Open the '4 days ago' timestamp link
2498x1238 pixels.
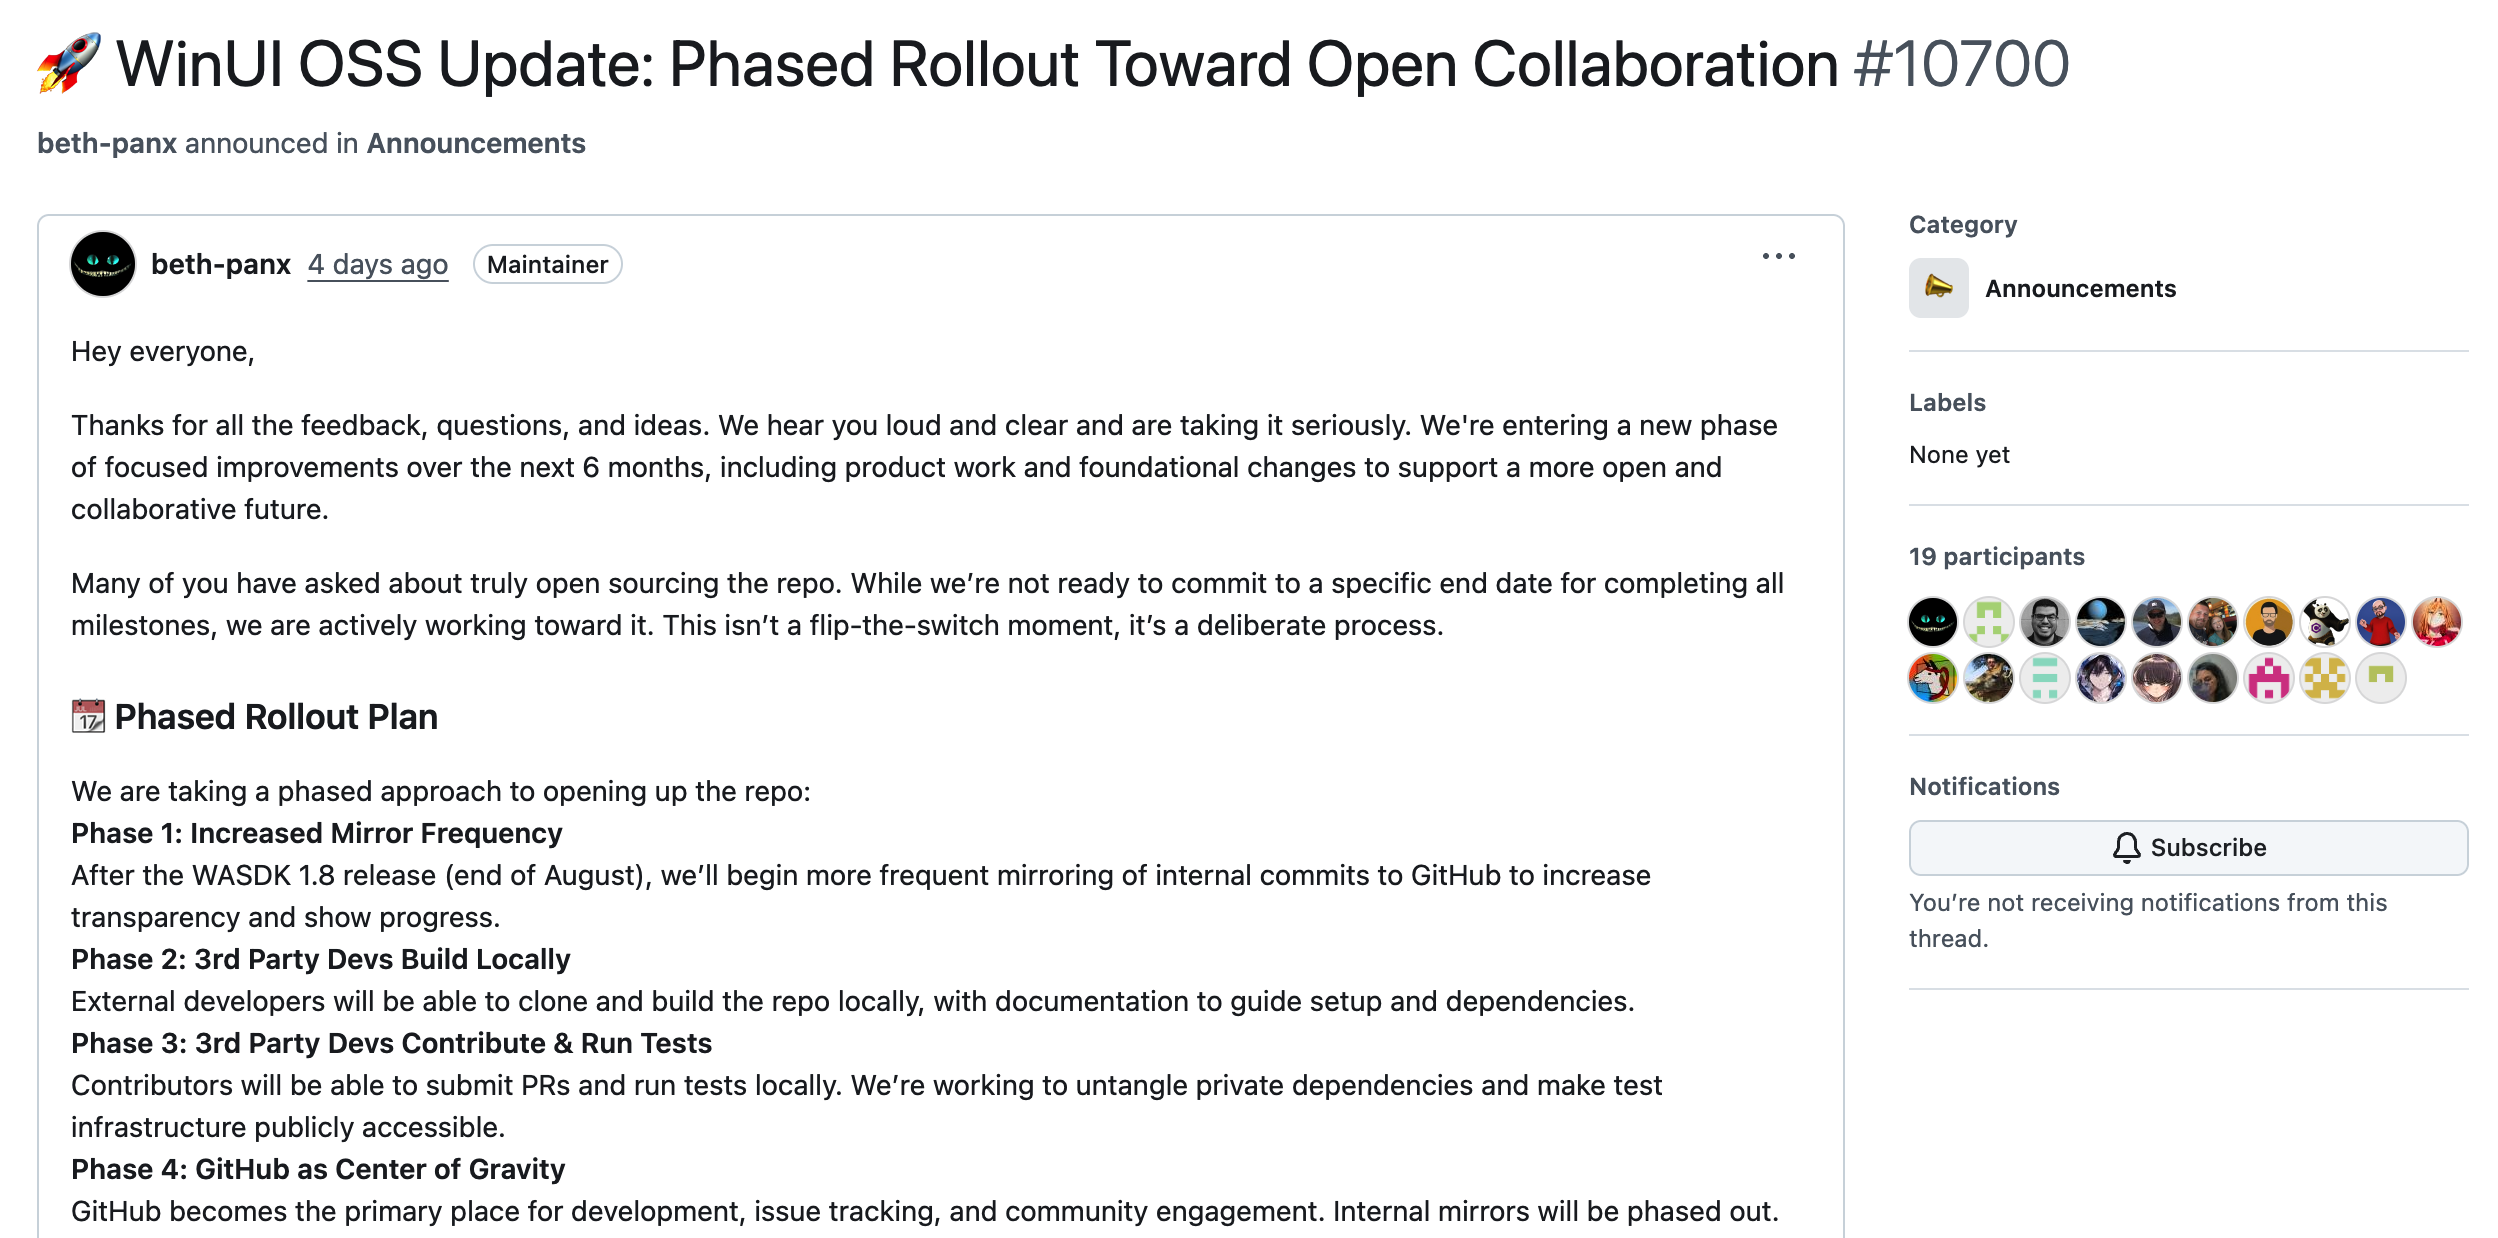(377, 264)
